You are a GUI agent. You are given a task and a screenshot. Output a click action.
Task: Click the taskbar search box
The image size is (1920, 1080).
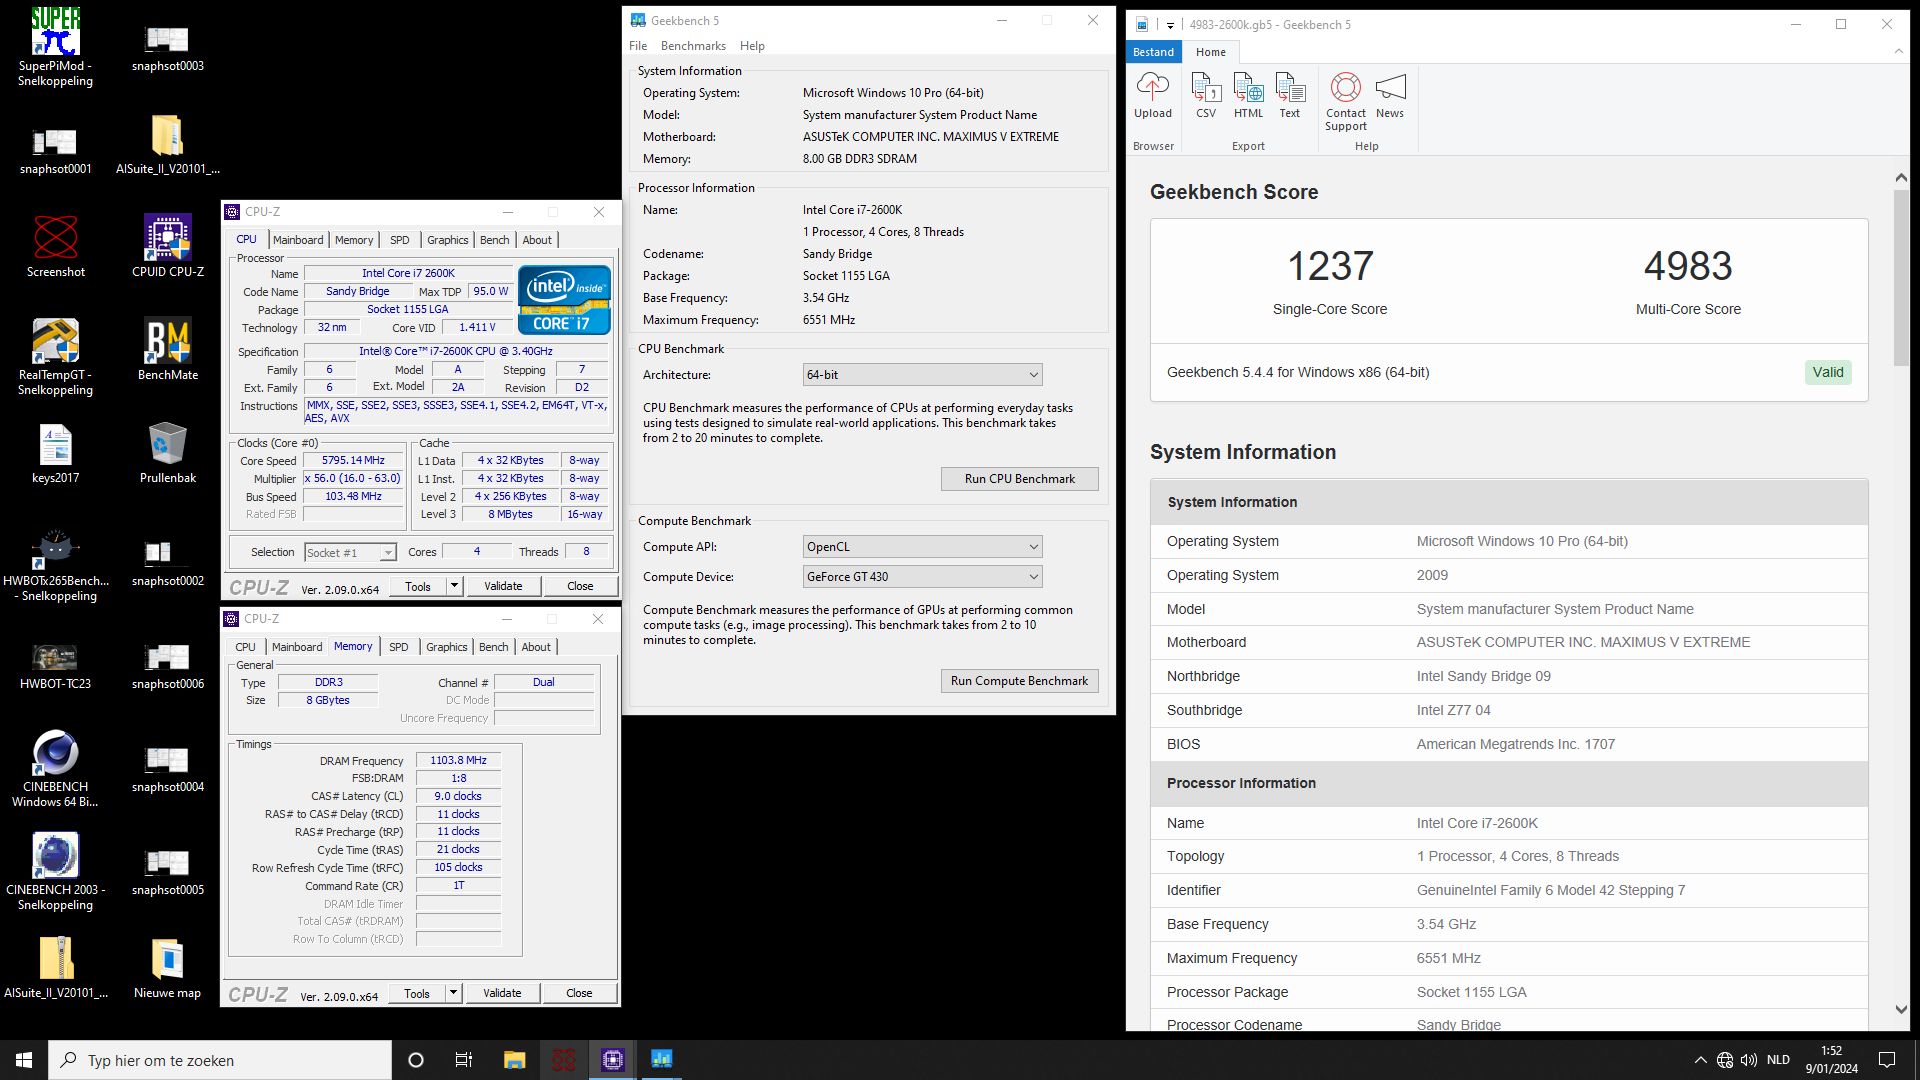click(x=220, y=1060)
